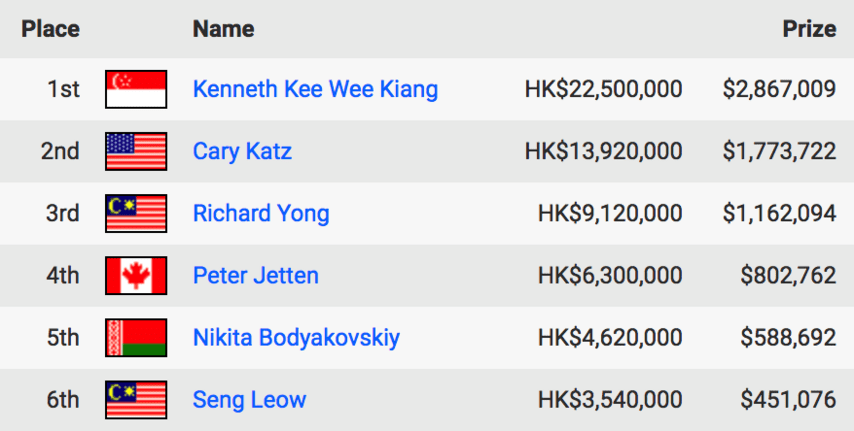Follow the Peter Jetten name link
This screenshot has height=431, width=854.
[x=255, y=276]
